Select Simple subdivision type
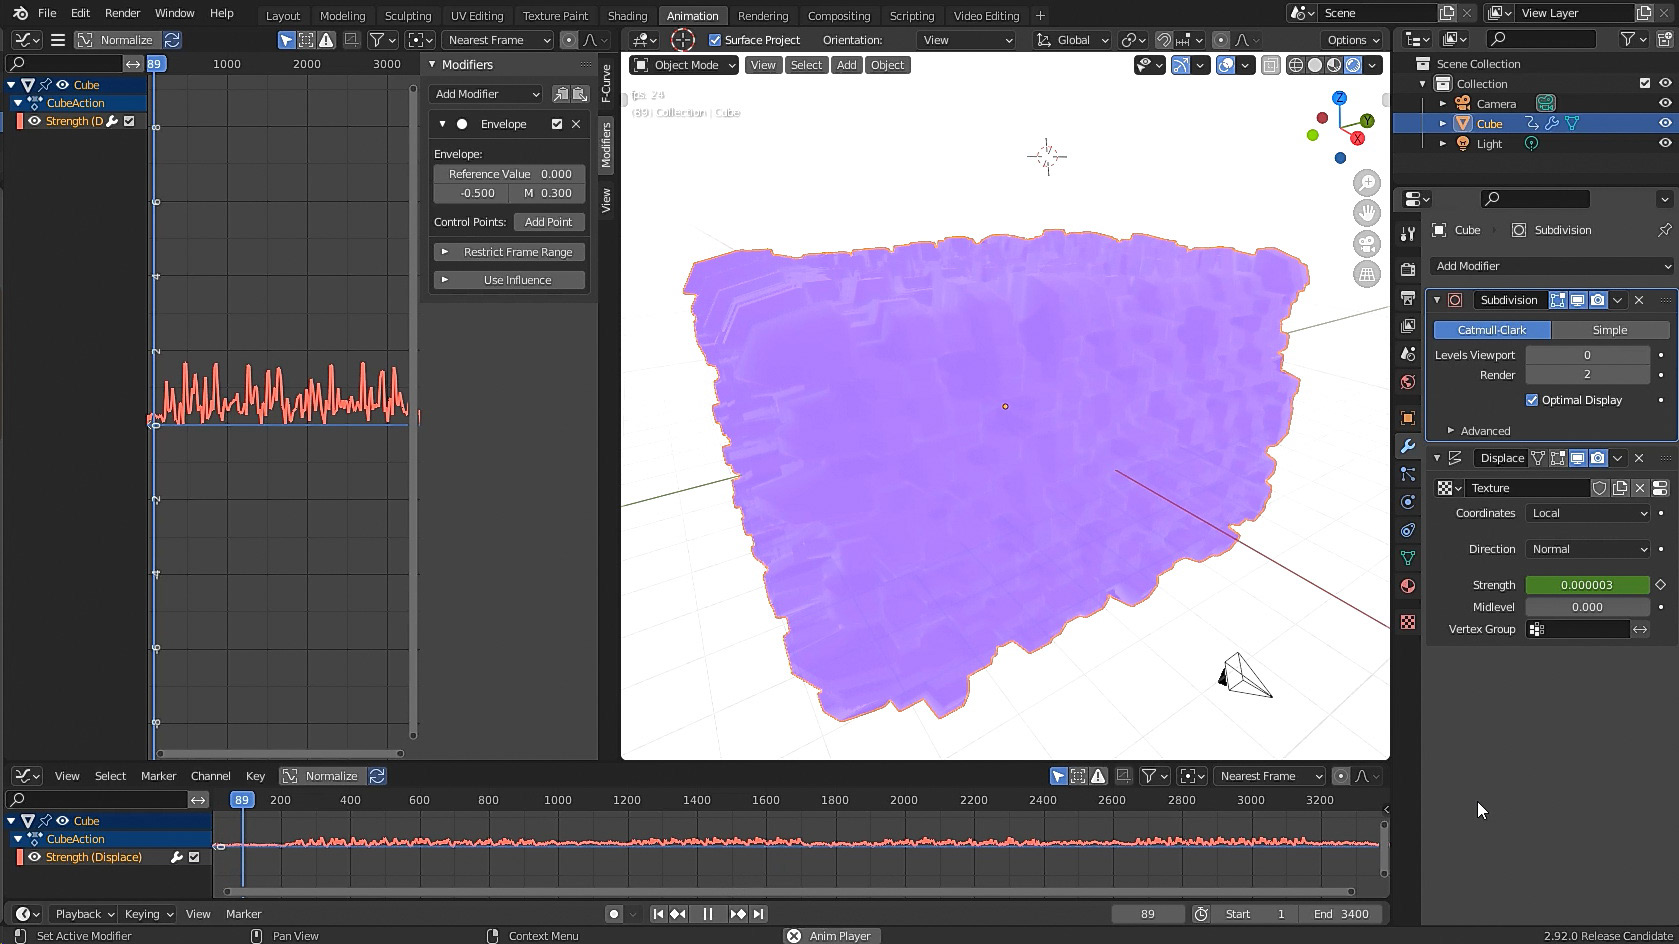This screenshot has height=944, width=1679. pyautogui.click(x=1610, y=330)
